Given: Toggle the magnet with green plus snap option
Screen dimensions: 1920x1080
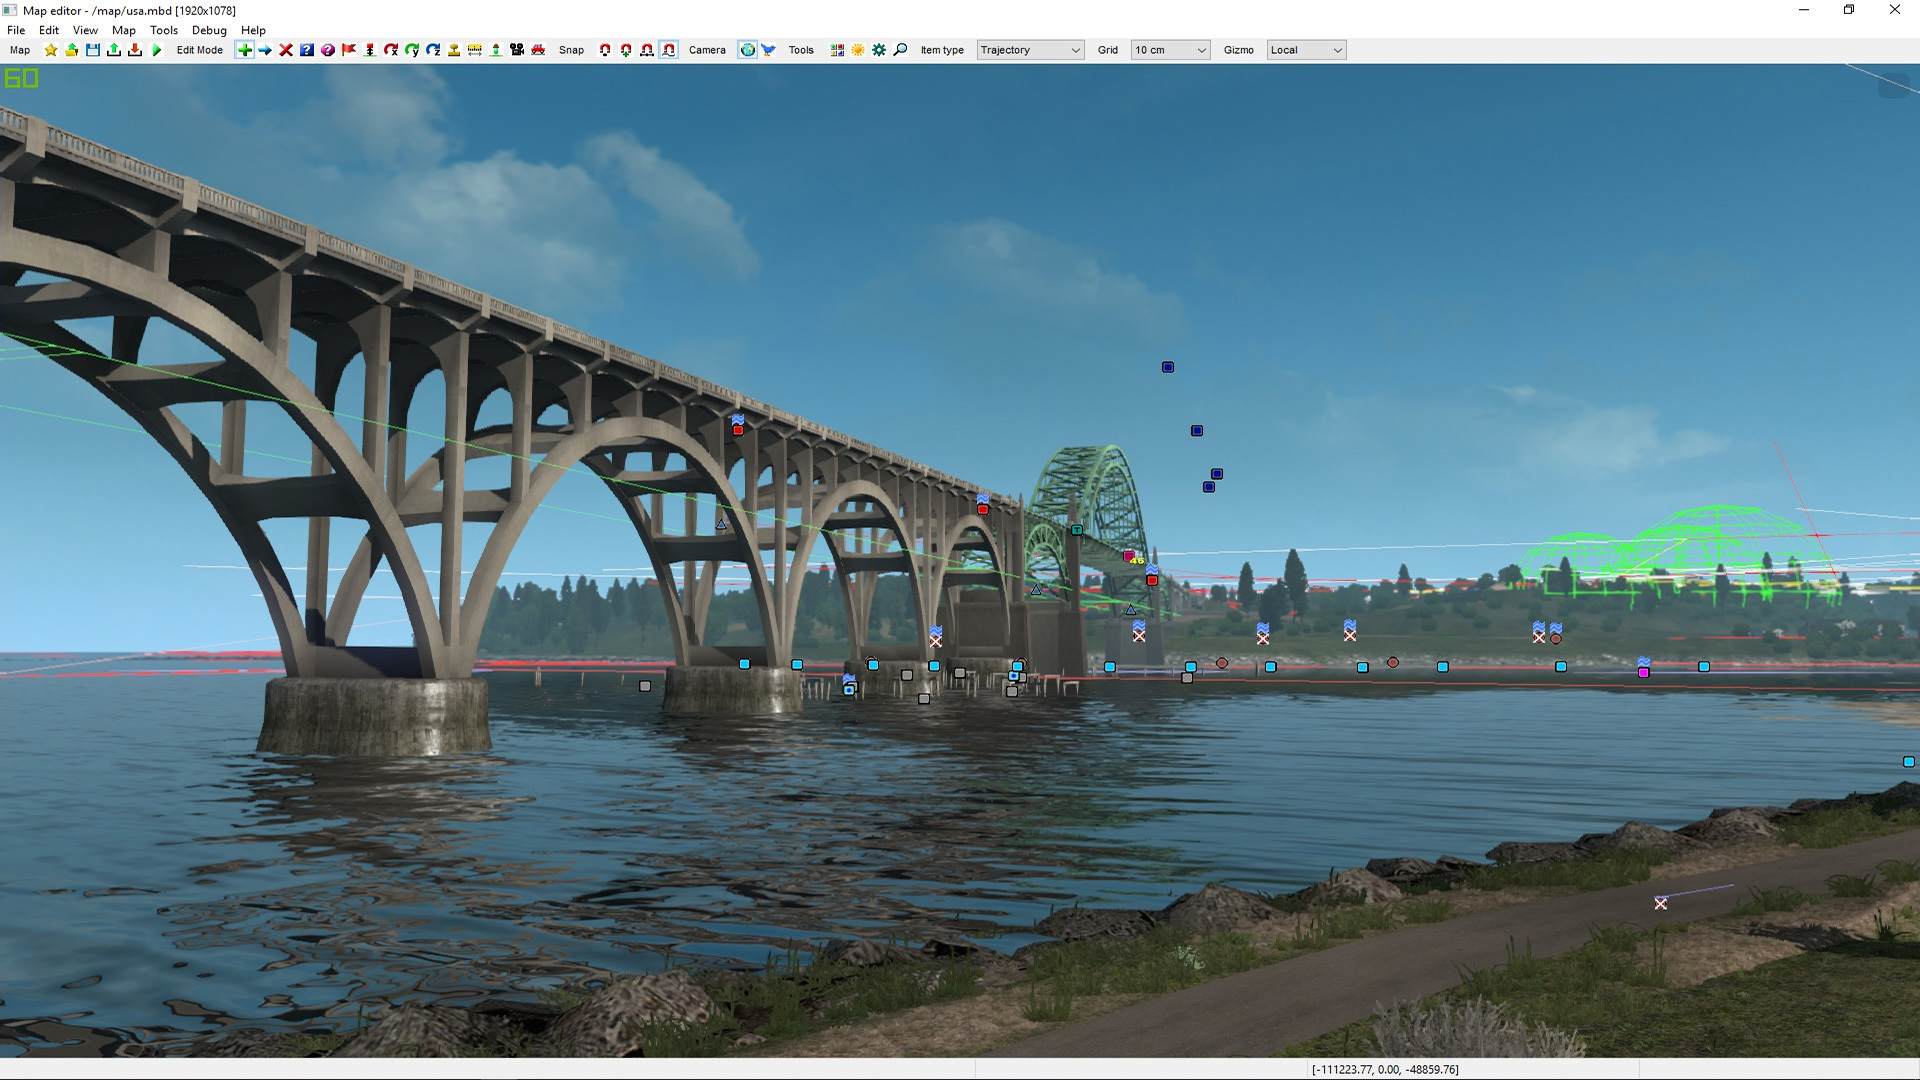Looking at the screenshot, I should [626, 50].
